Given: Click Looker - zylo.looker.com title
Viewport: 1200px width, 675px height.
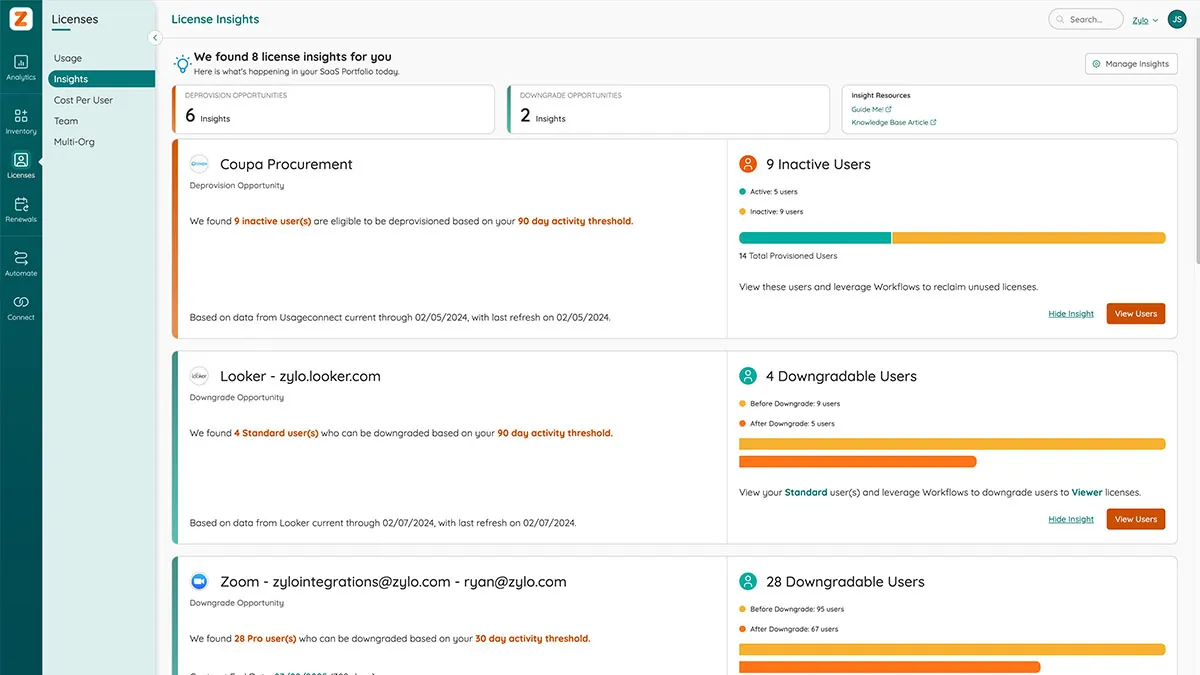Looking at the screenshot, I should (x=300, y=376).
